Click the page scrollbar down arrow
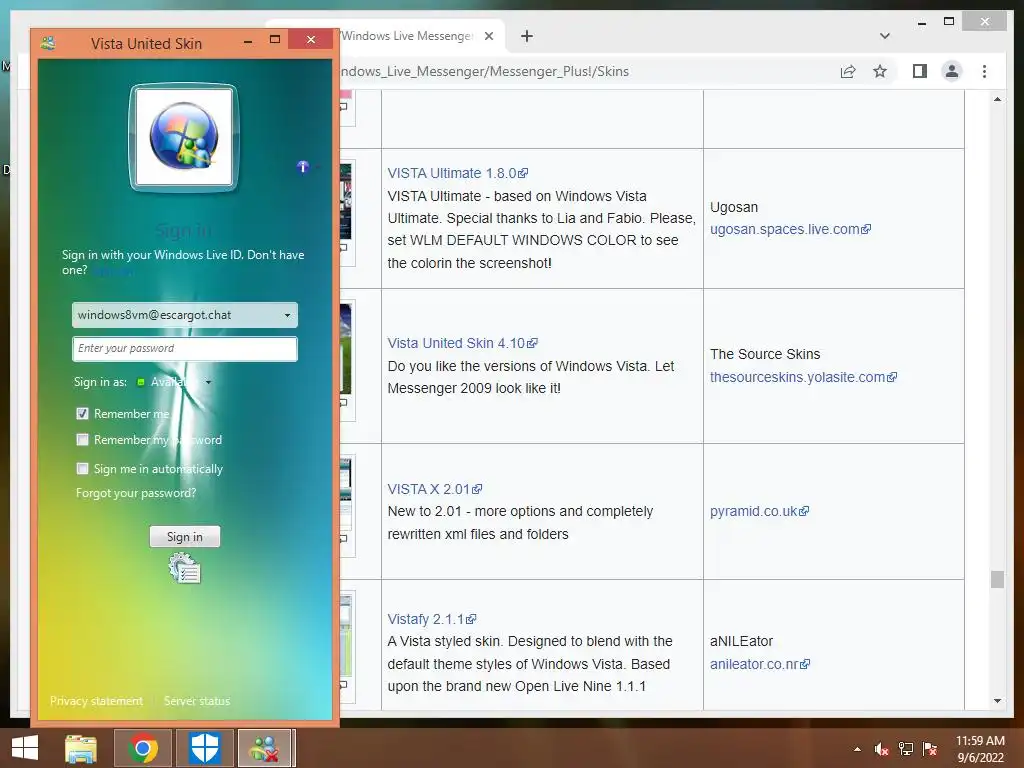1024x768 pixels. 997,701
